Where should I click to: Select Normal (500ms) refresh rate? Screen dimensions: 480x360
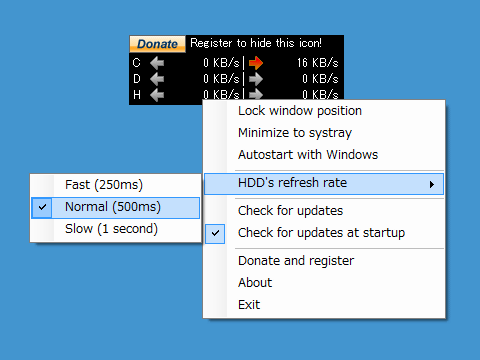(116, 208)
